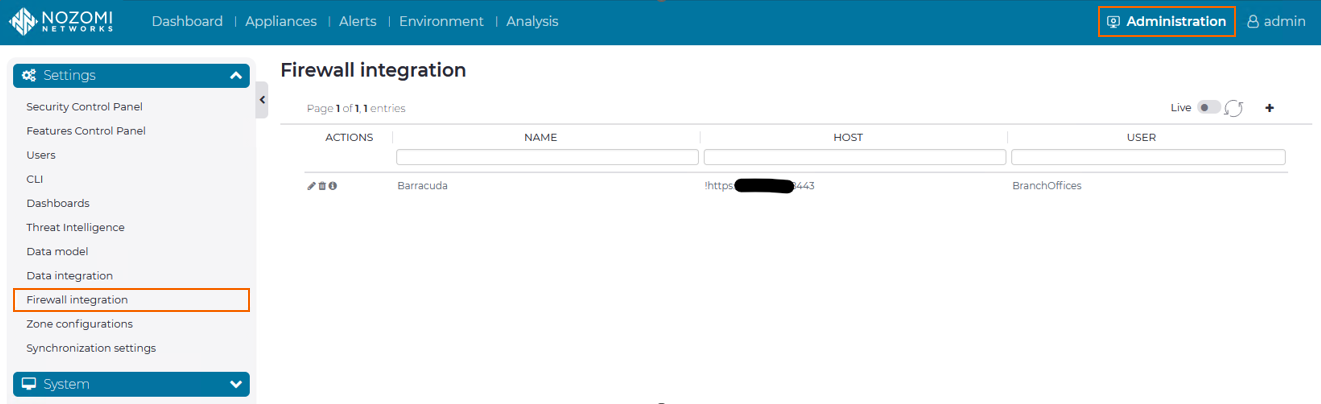Viewport: 1321px width, 404px height.
Task: Click the Firewall integration page heading
Action: (x=373, y=70)
